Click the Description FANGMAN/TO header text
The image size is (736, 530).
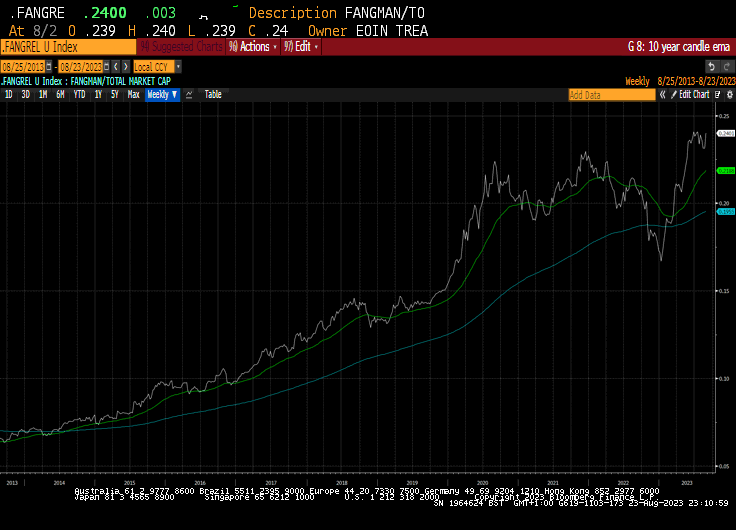(x=337, y=13)
